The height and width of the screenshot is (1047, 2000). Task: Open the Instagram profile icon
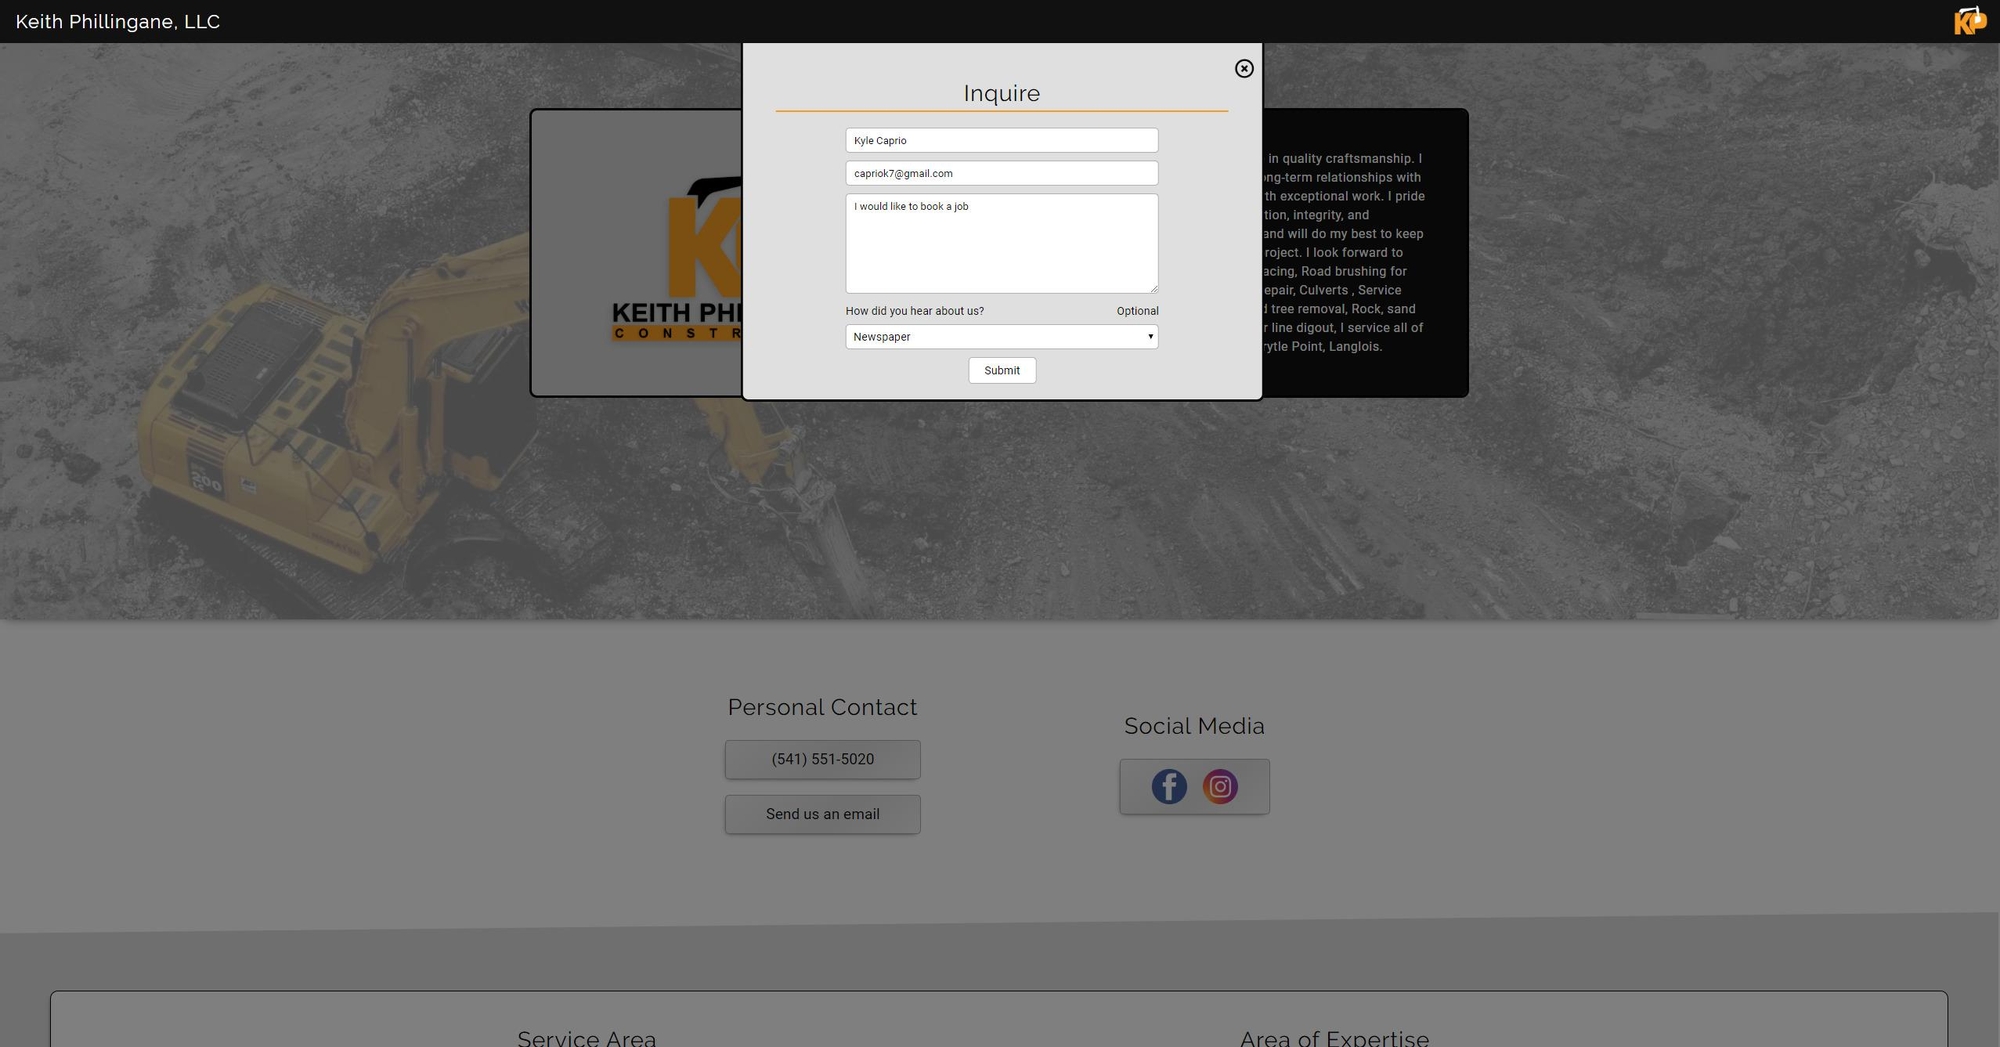[x=1220, y=787]
